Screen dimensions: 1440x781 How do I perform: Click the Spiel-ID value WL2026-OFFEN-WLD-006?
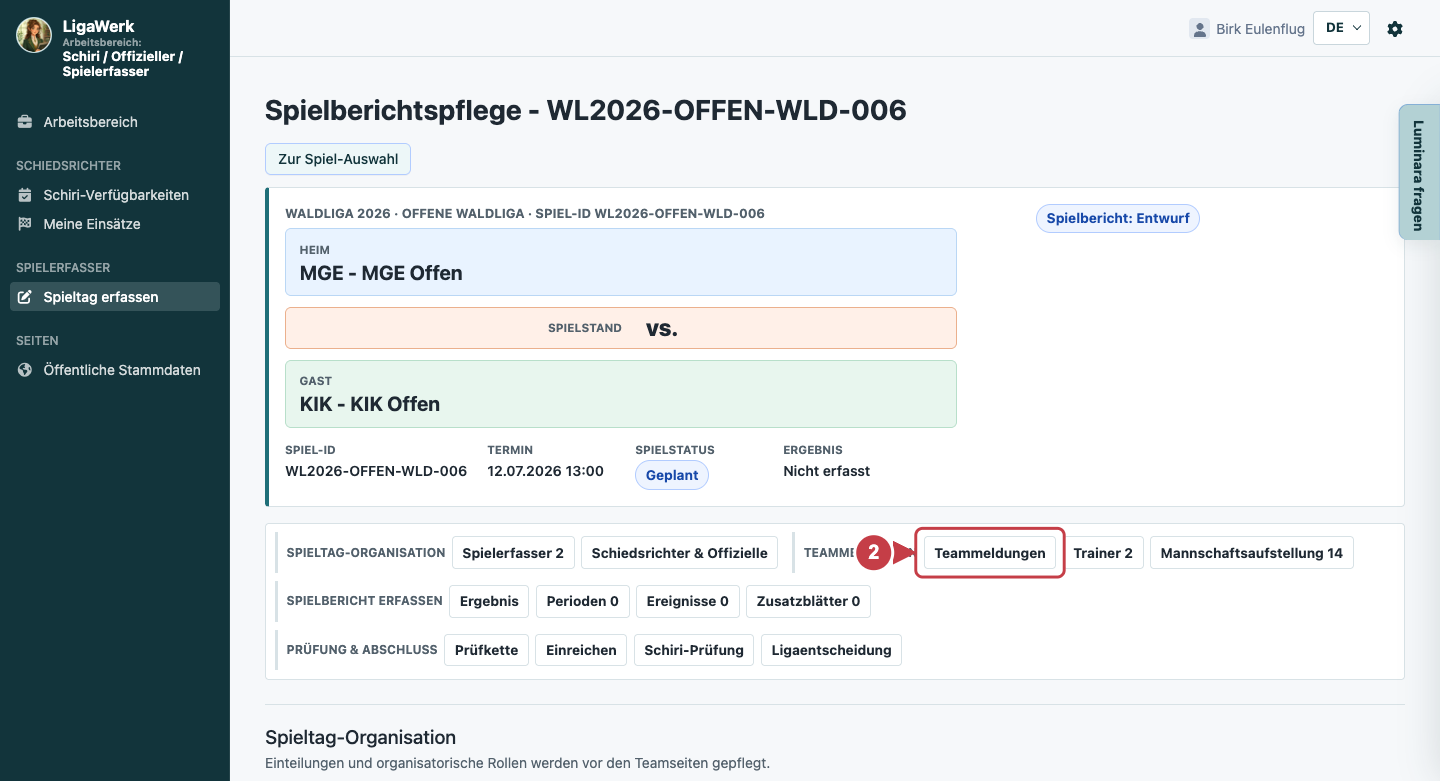click(376, 471)
